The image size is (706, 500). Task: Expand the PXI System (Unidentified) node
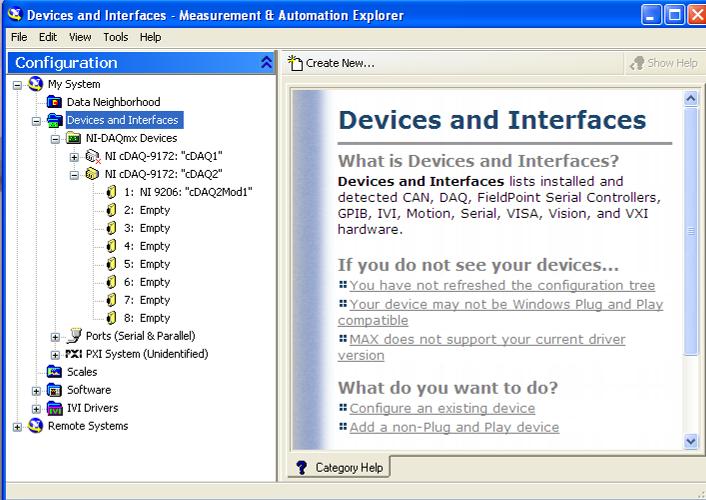click(x=55, y=355)
